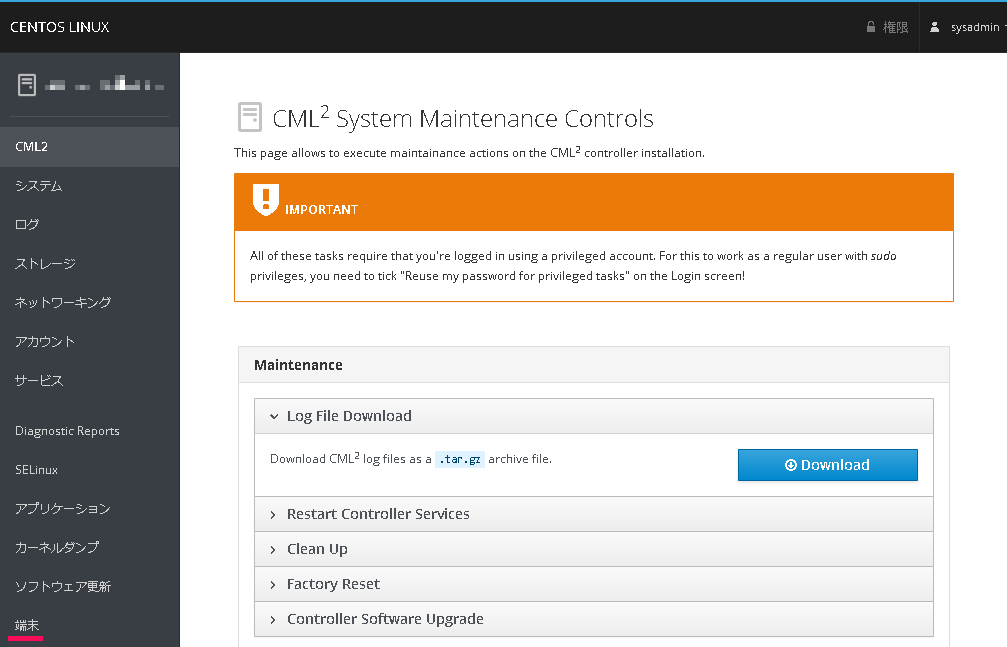
Task: Open ストレージ in the sidebar
Action: point(89,263)
